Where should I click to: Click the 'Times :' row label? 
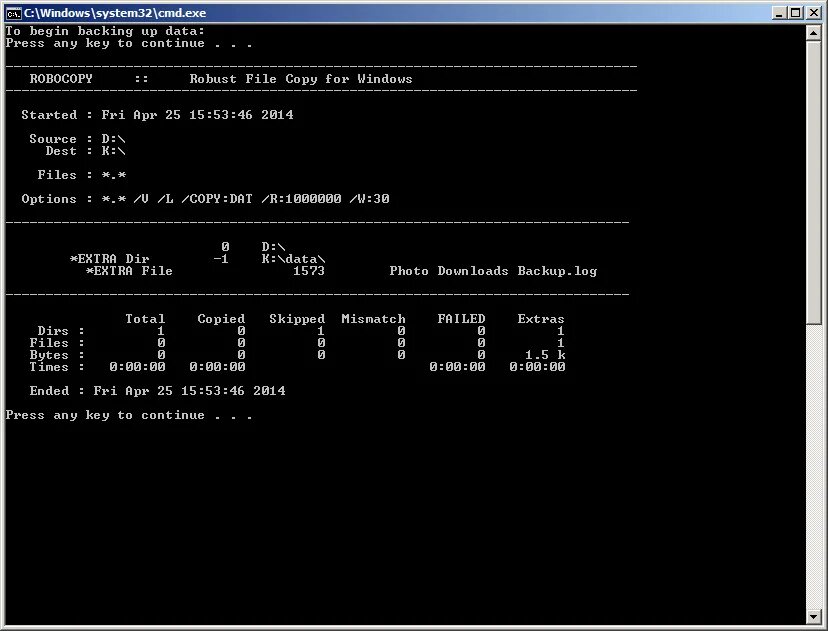click(57, 367)
